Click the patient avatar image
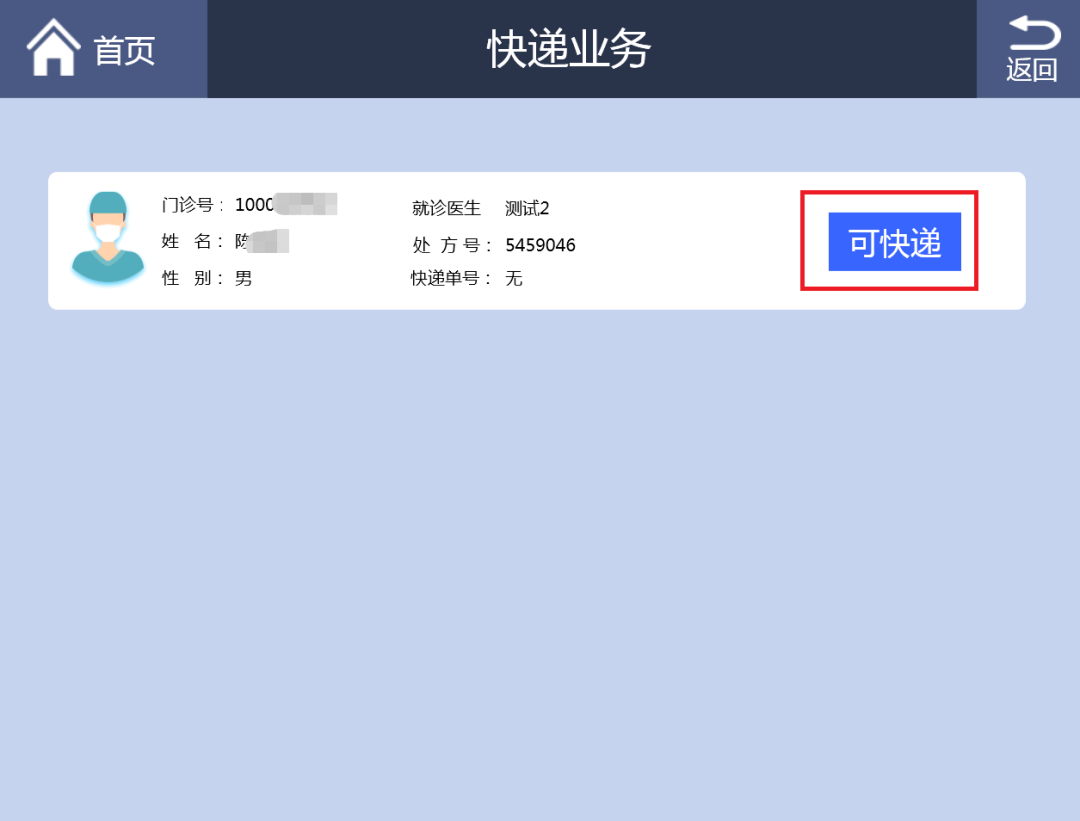This screenshot has height=821, width=1080. tap(108, 238)
